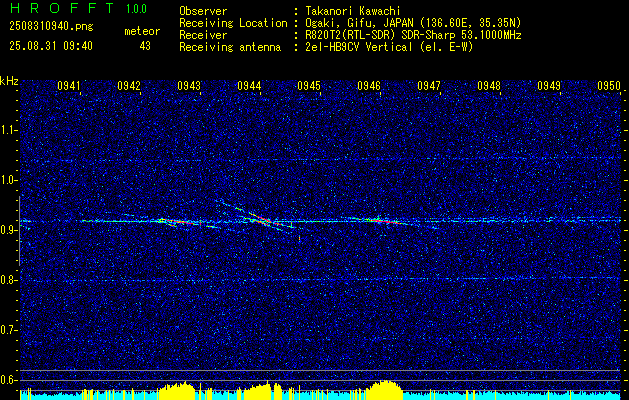Click the HROFFT program title text

(62, 8)
